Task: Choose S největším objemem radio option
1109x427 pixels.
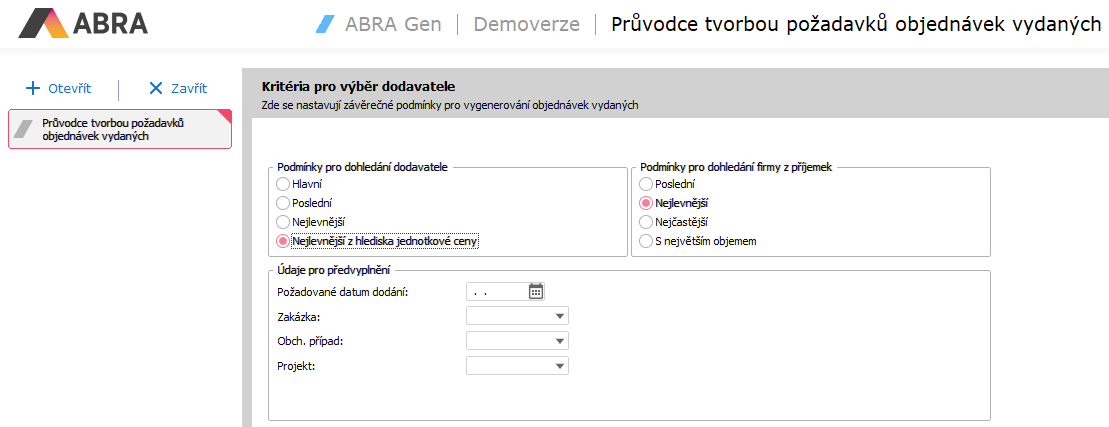Action: coord(646,241)
